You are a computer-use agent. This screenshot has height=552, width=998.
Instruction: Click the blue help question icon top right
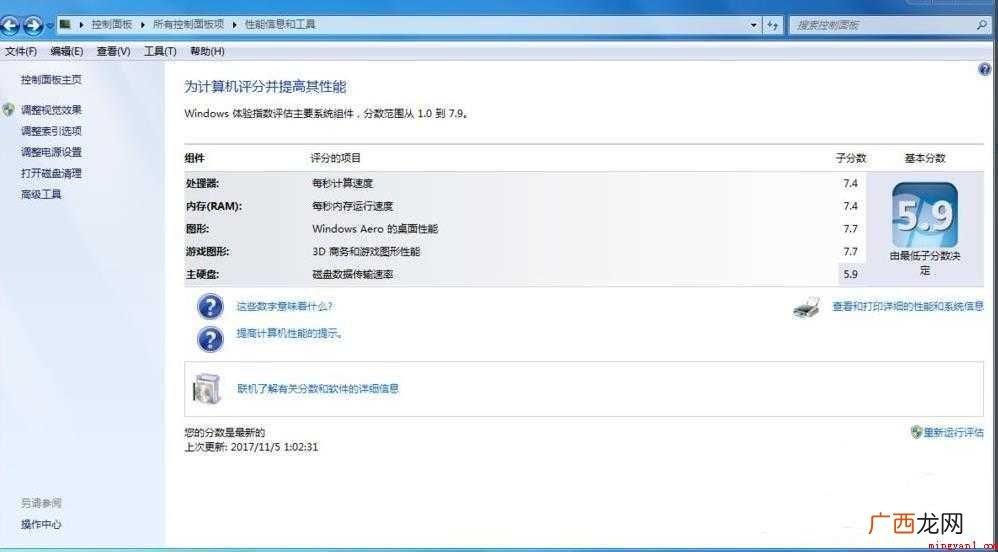coord(985,69)
